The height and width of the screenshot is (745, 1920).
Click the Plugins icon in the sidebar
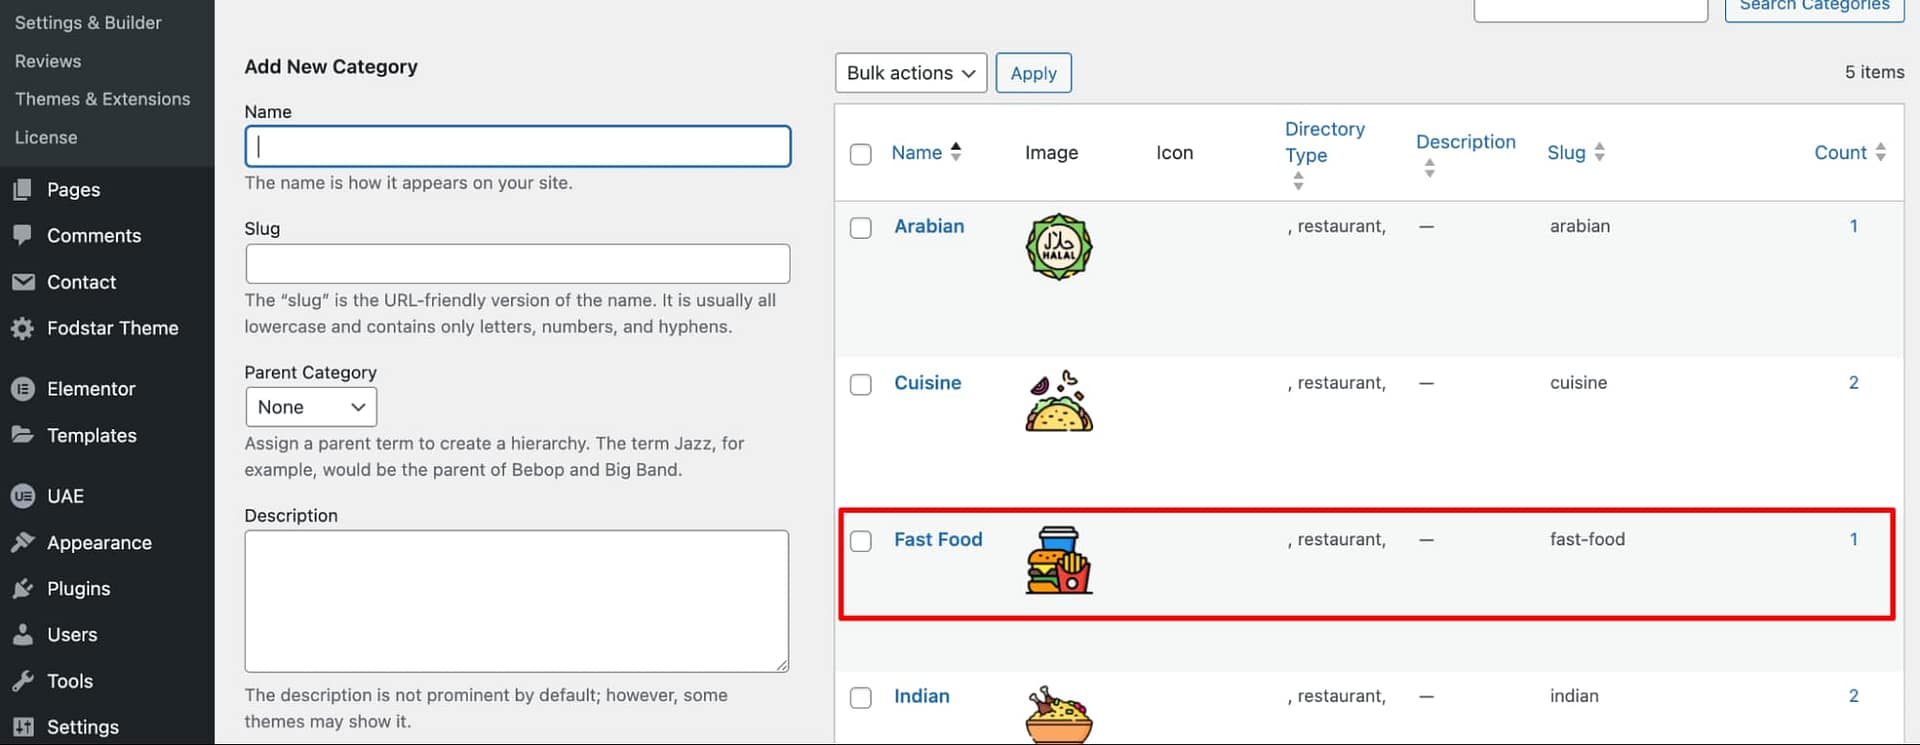(x=23, y=588)
